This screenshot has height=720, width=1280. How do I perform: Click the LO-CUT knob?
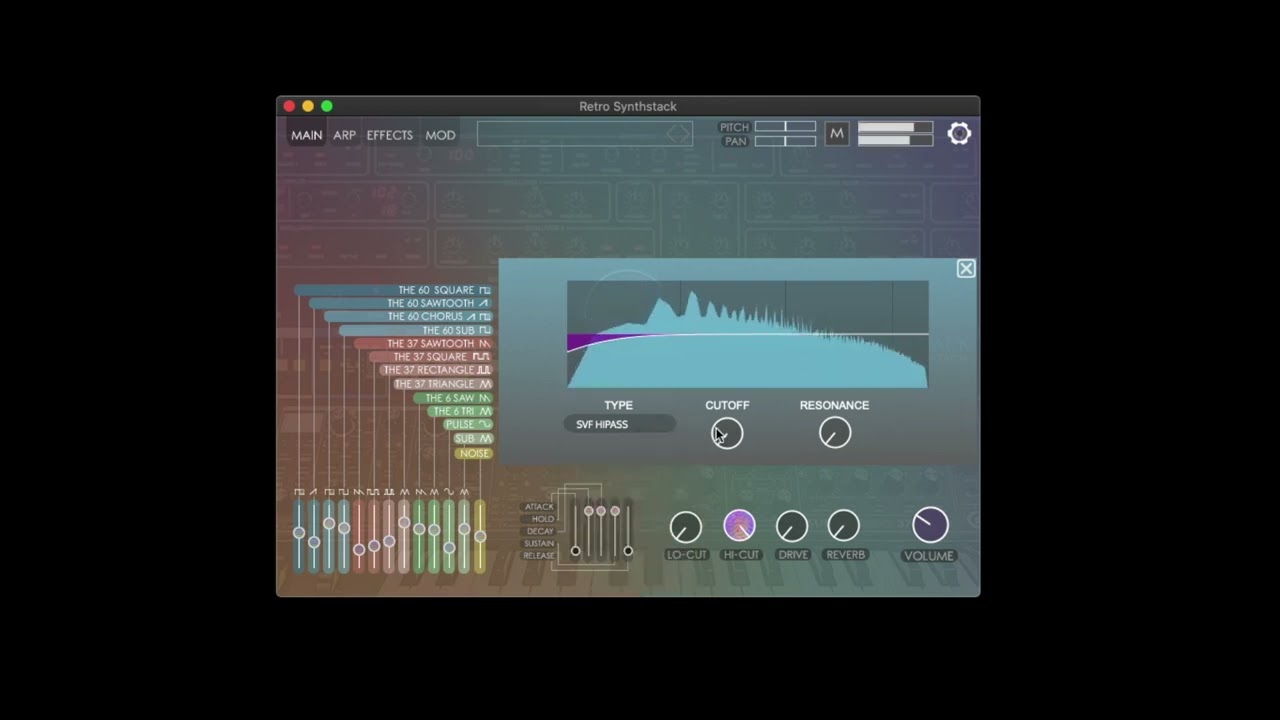[685, 526]
